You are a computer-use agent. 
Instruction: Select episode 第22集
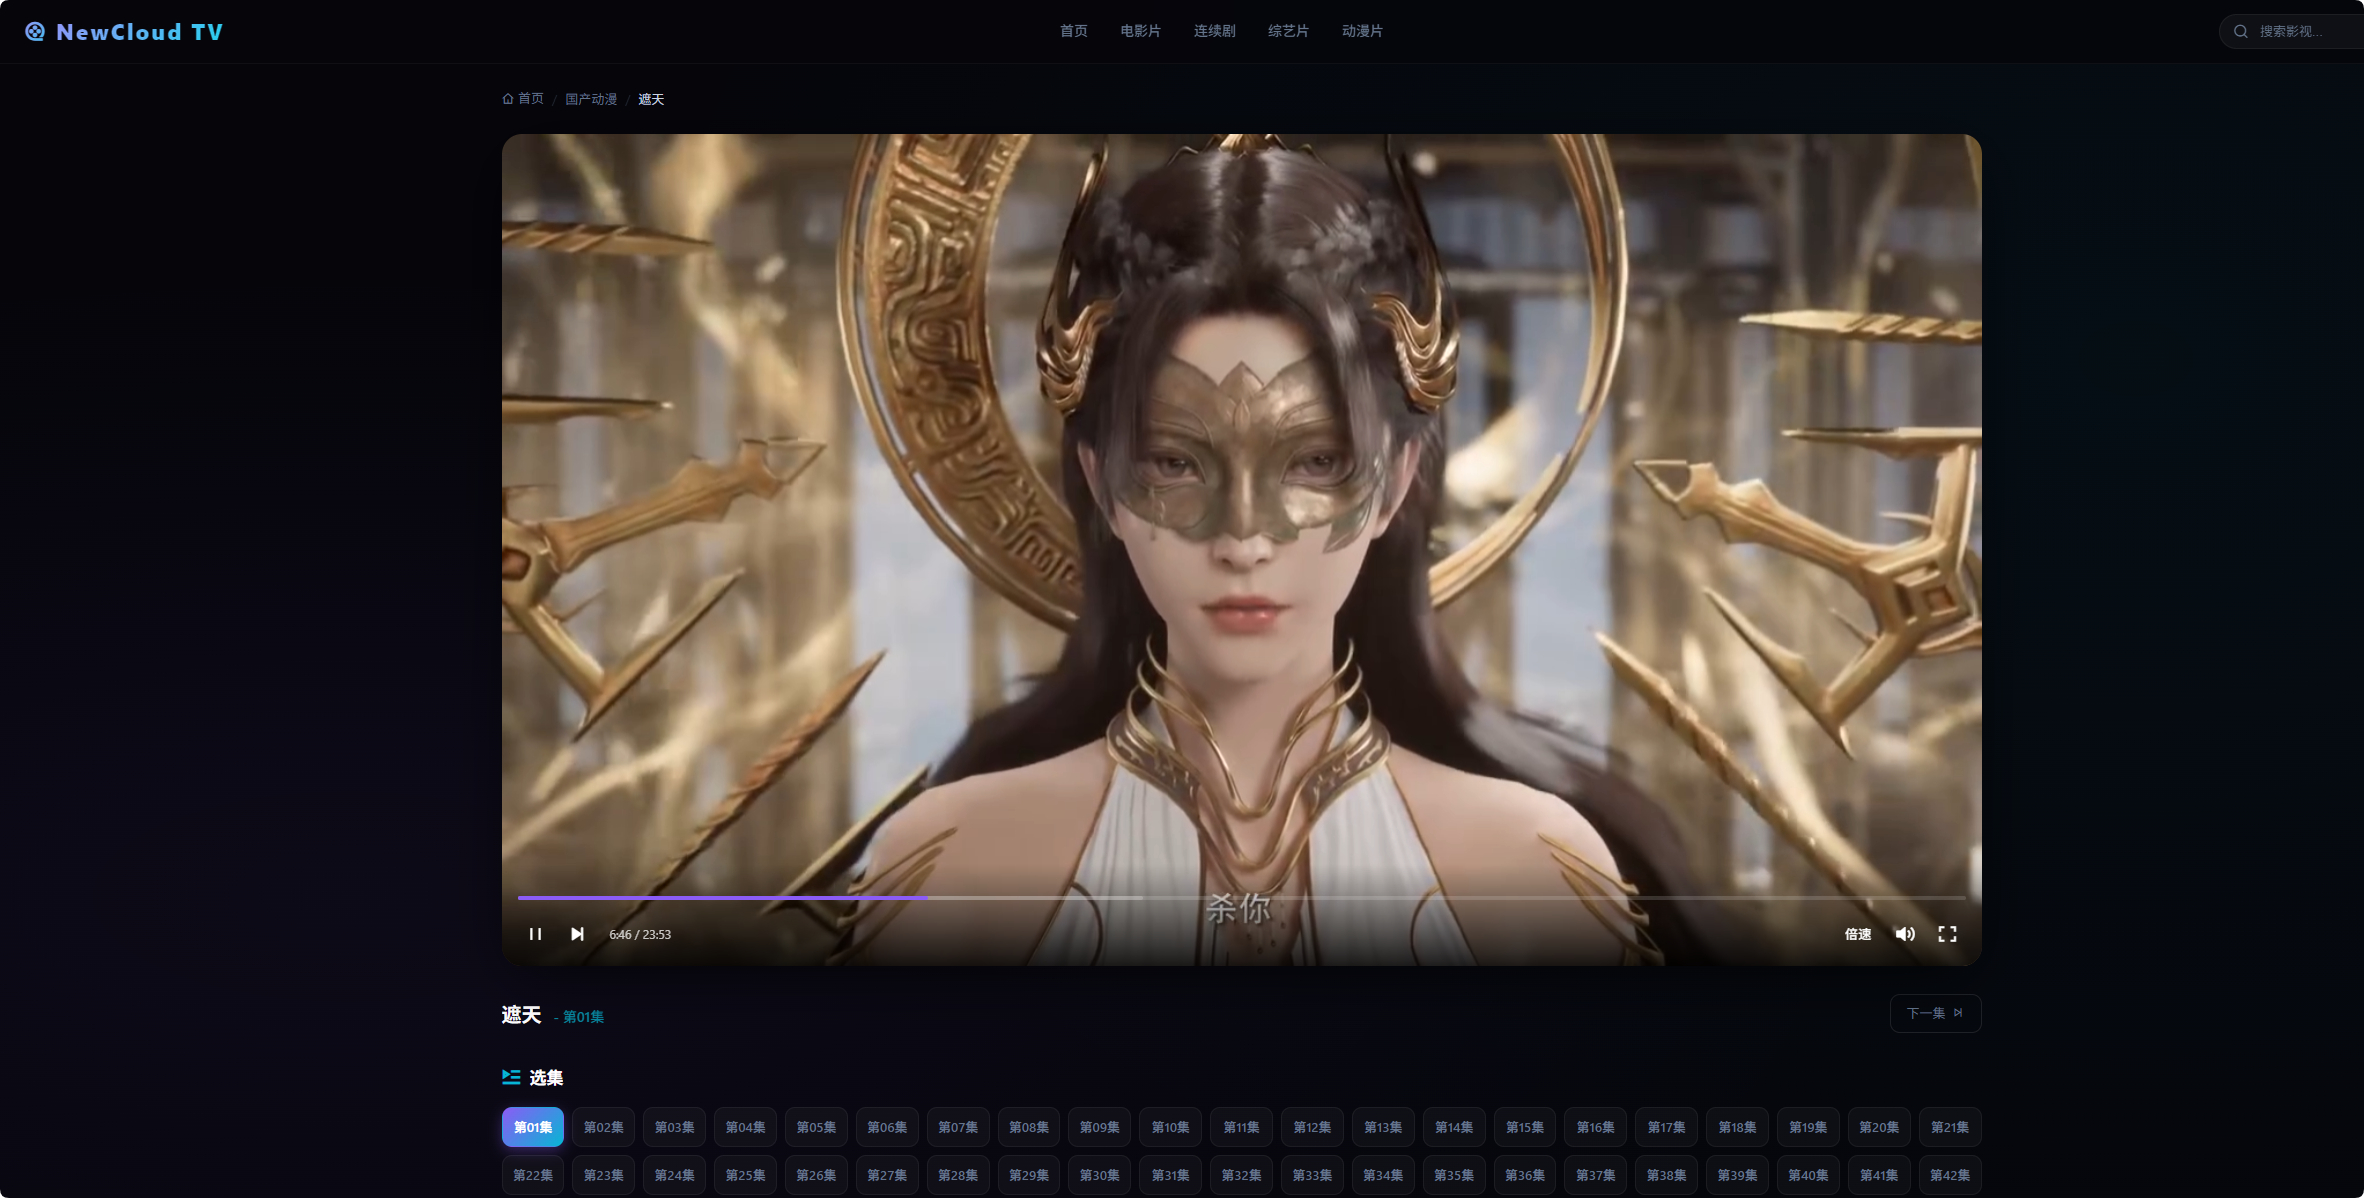[533, 1175]
